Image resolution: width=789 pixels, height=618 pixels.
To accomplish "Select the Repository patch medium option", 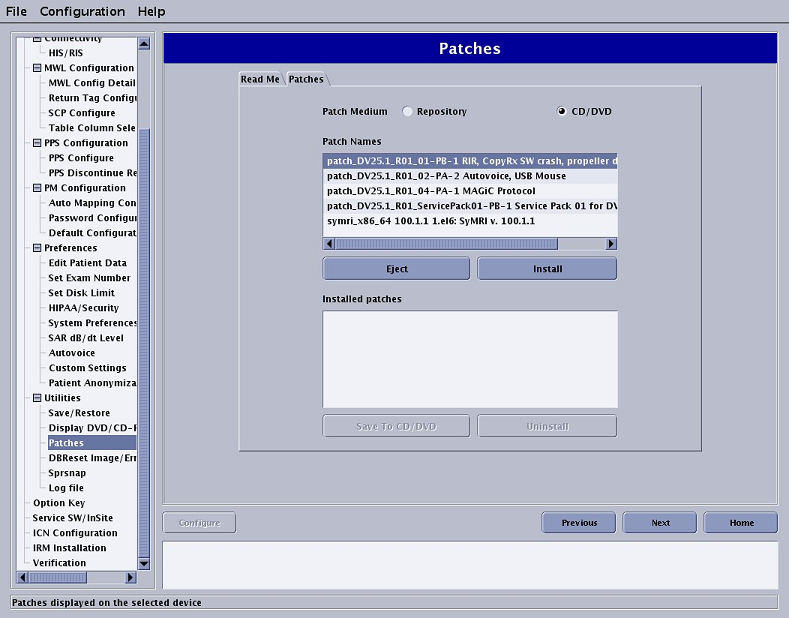I will point(408,112).
